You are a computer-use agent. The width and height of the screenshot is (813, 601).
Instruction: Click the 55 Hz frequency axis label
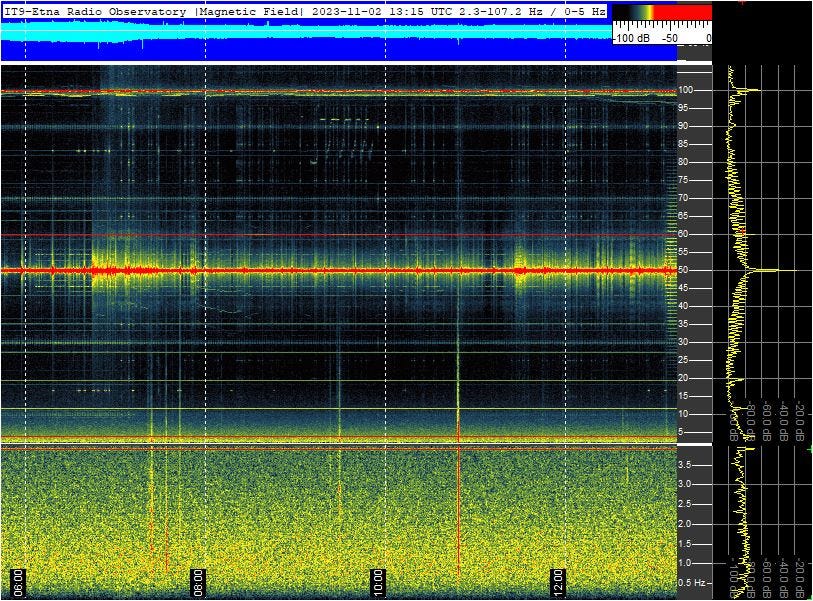tap(683, 252)
